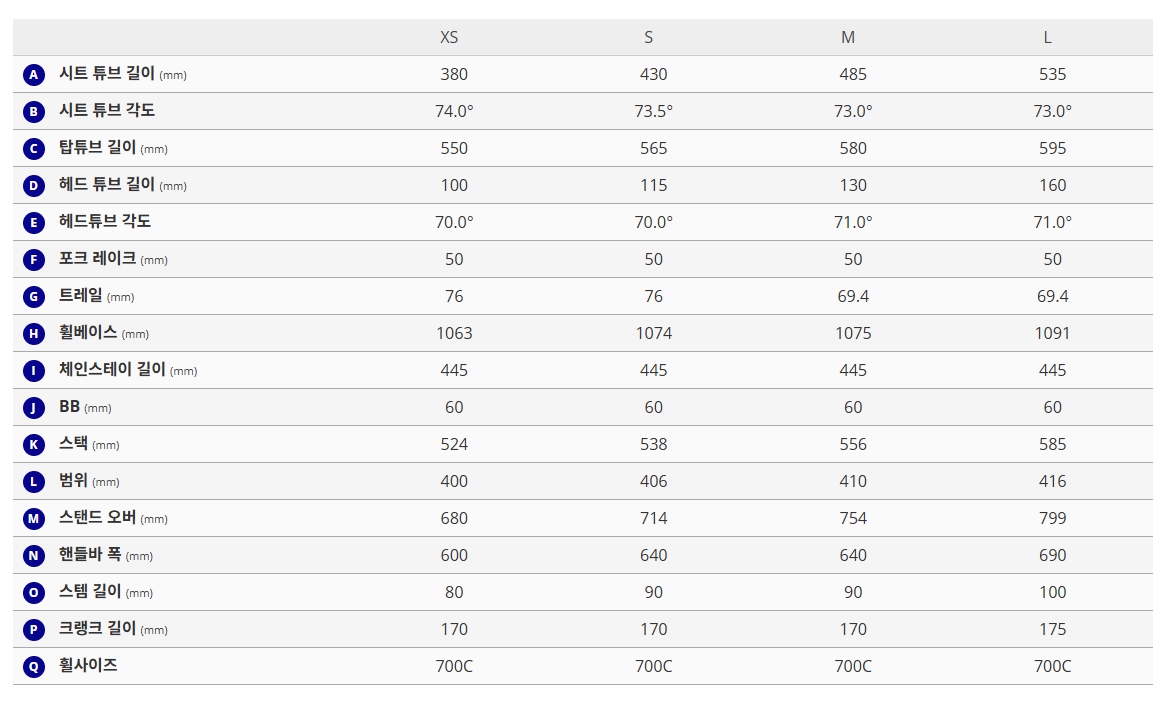Click the circled M standover icon
The height and width of the screenshot is (711, 1164).
pos(34,519)
